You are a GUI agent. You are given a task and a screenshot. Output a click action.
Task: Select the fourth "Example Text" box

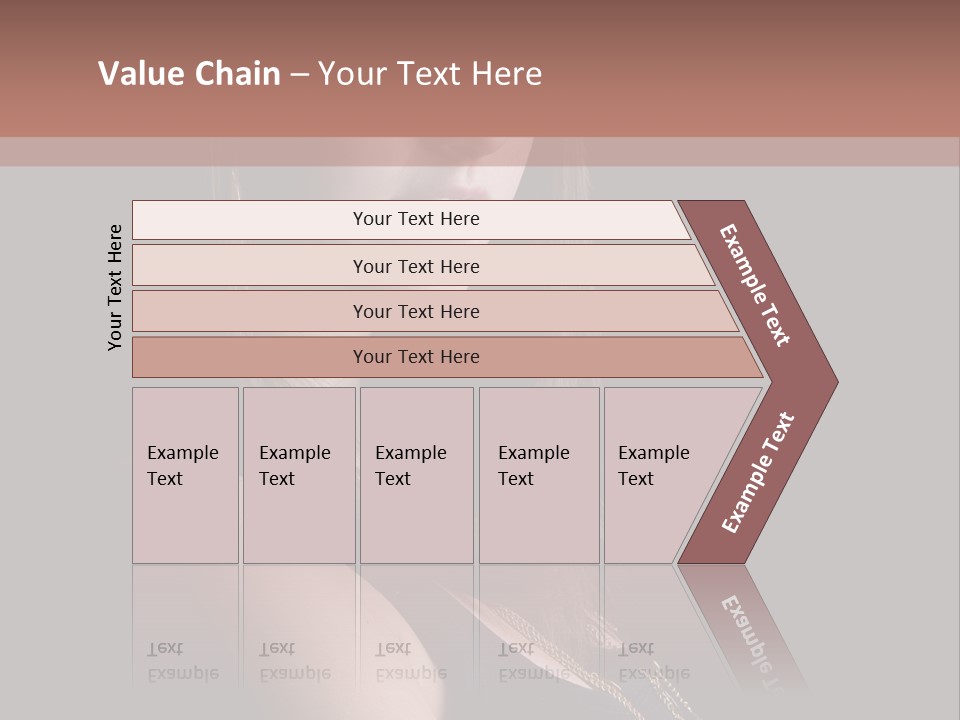[x=538, y=475]
